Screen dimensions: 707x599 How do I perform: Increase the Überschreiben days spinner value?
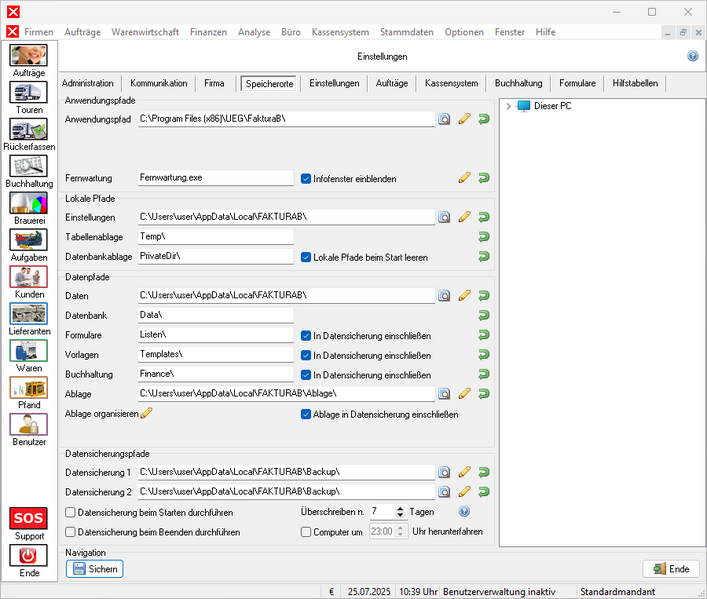click(401, 508)
